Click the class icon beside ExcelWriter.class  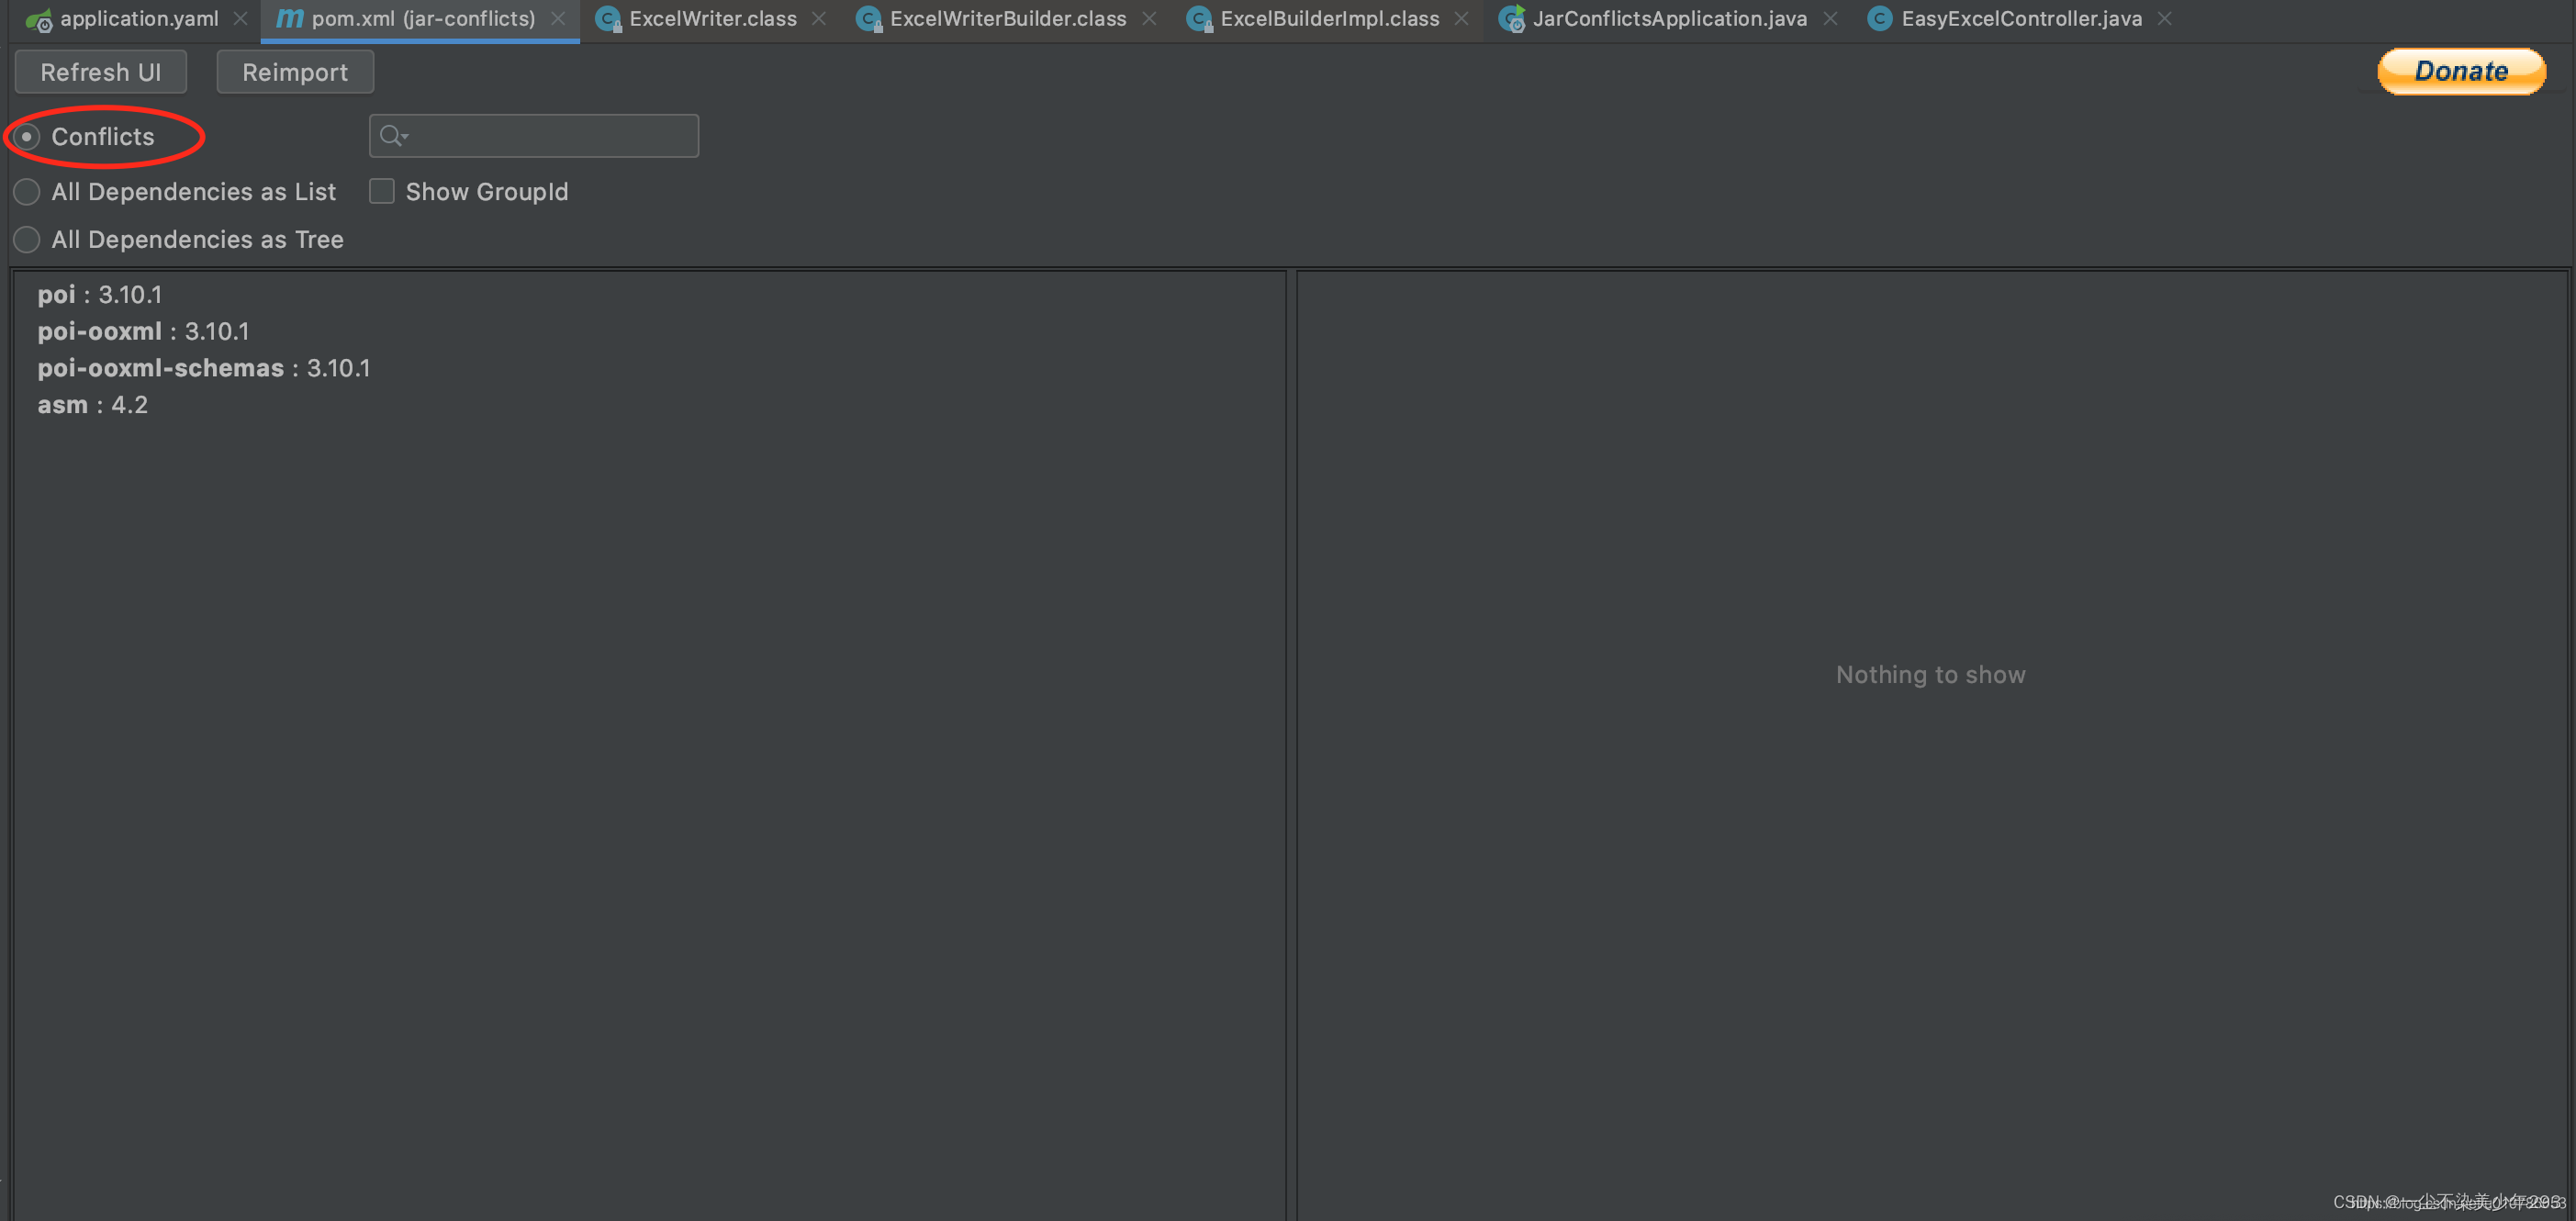[x=607, y=18]
